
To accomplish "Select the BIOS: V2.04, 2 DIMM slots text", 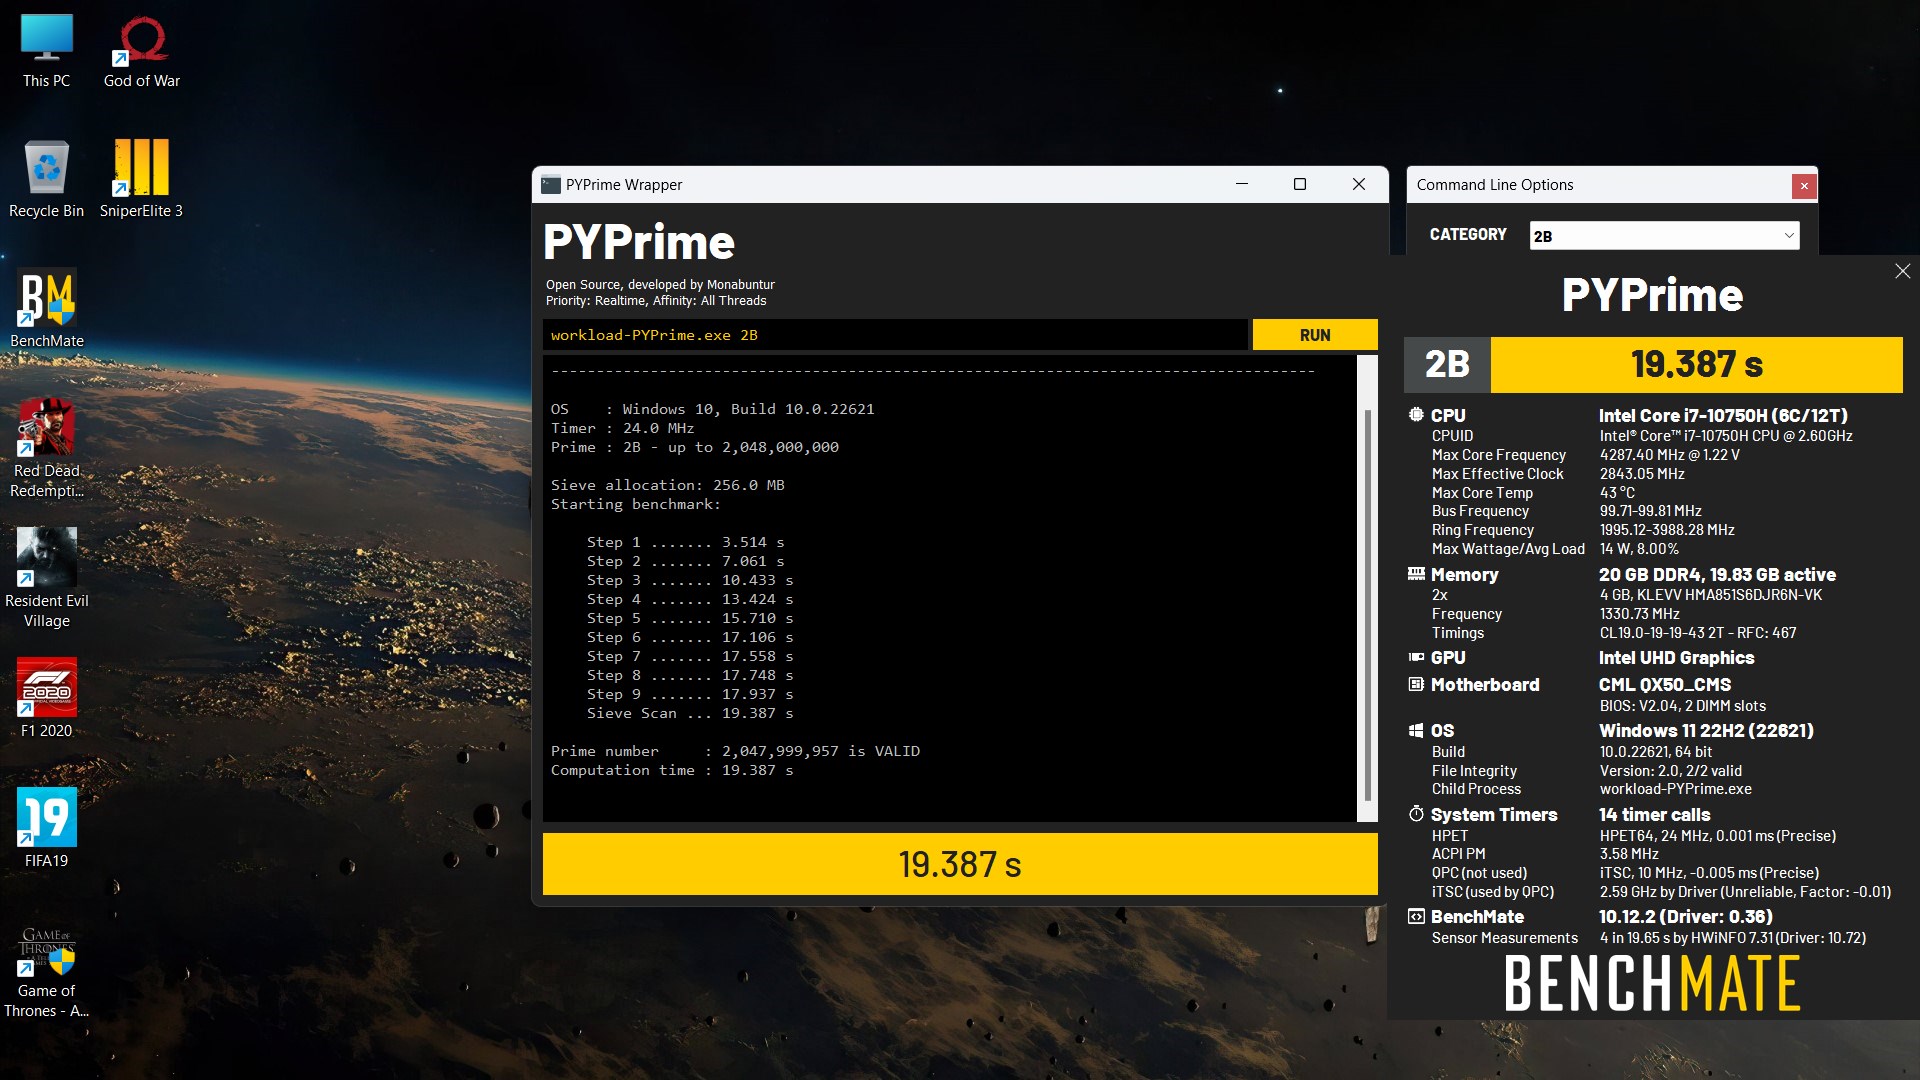I will [1682, 706].
